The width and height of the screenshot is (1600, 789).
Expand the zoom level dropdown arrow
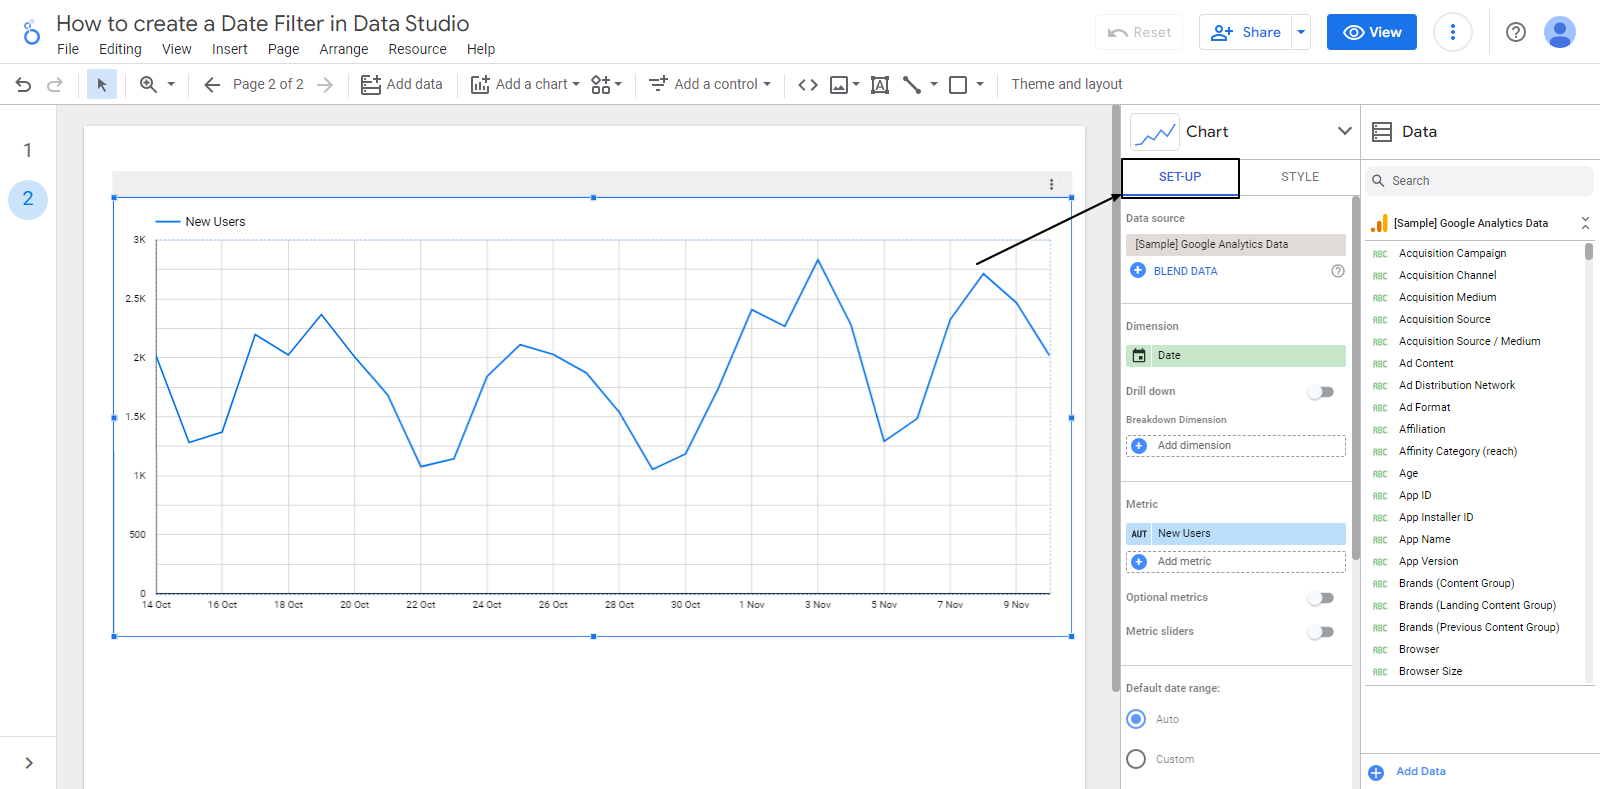coord(171,85)
